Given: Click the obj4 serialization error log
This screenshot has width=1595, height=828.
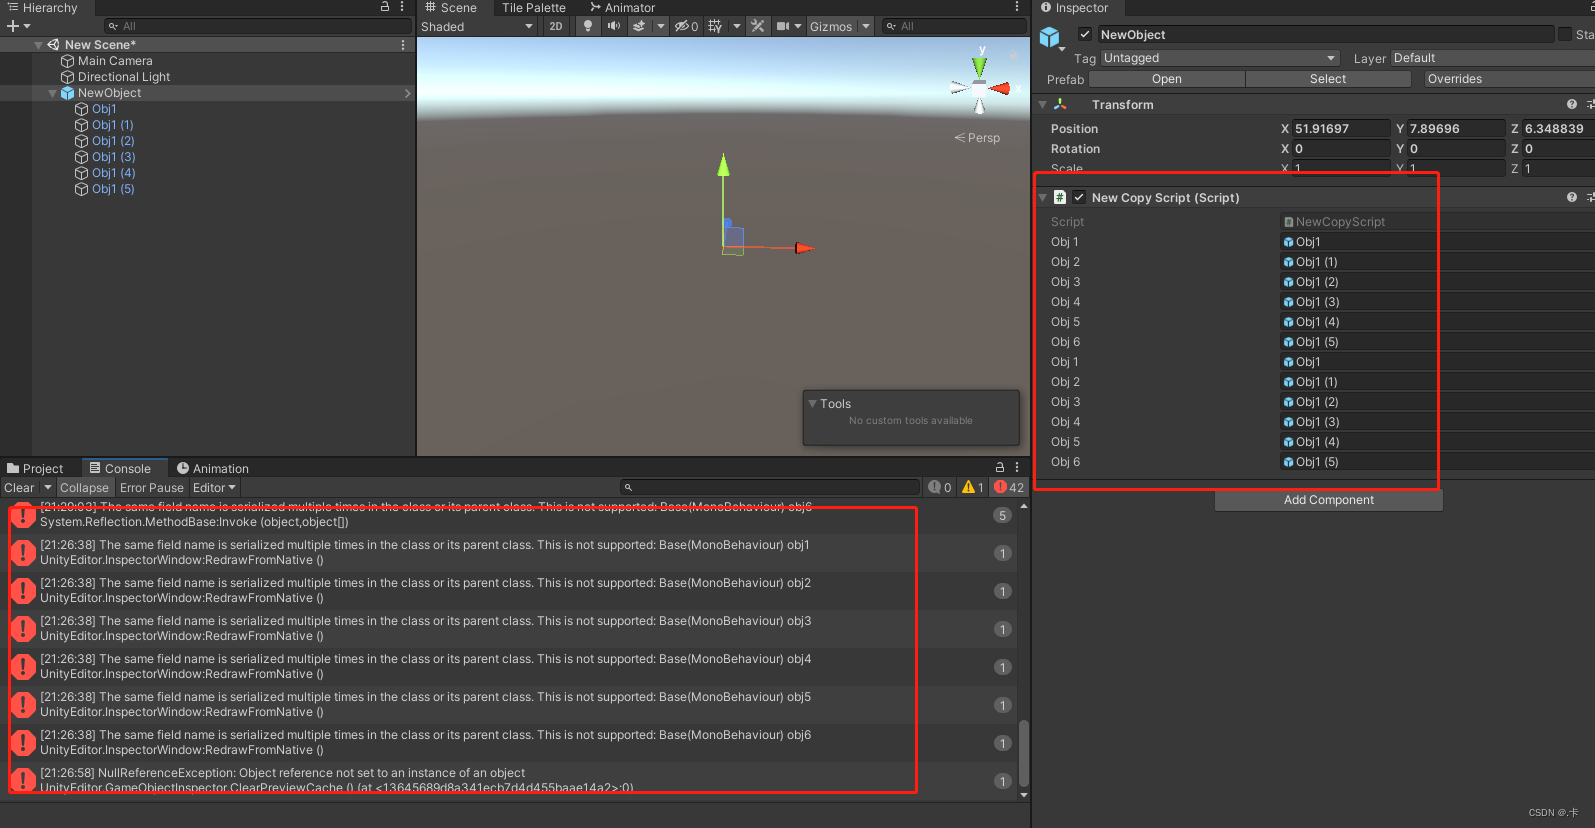Looking at the screenshot, I should pyautogui.click(x=510, y=667).
